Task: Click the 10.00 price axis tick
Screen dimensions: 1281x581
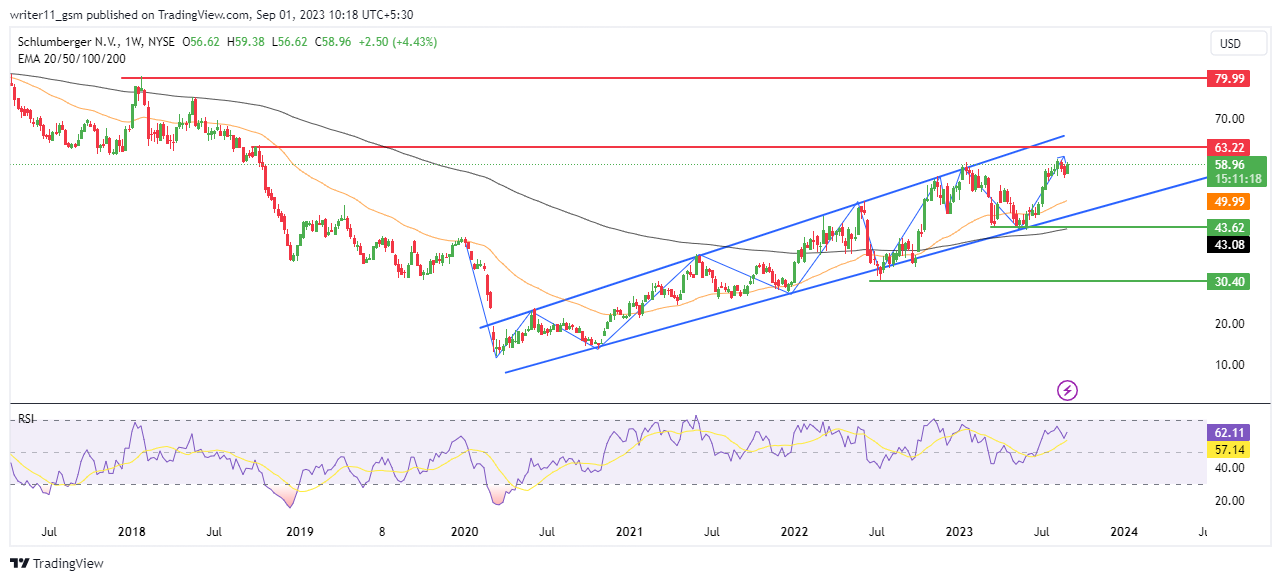Action: pyautogui.click(x=1229, y=365)
